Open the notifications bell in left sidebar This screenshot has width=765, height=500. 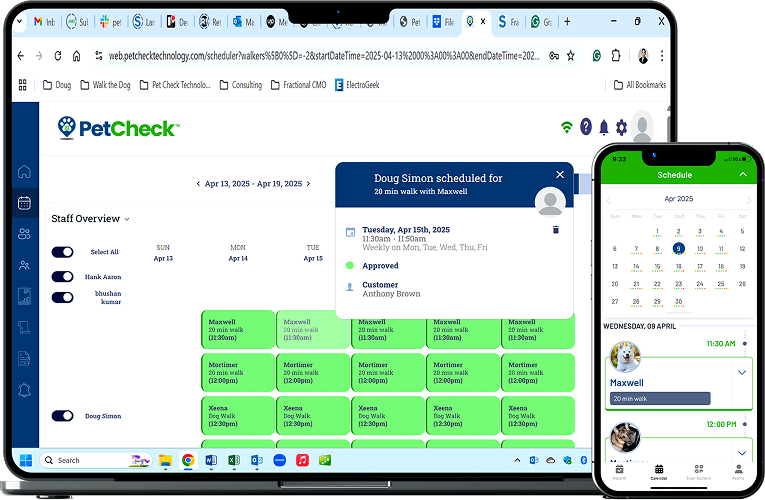click(x=24, y=389)
